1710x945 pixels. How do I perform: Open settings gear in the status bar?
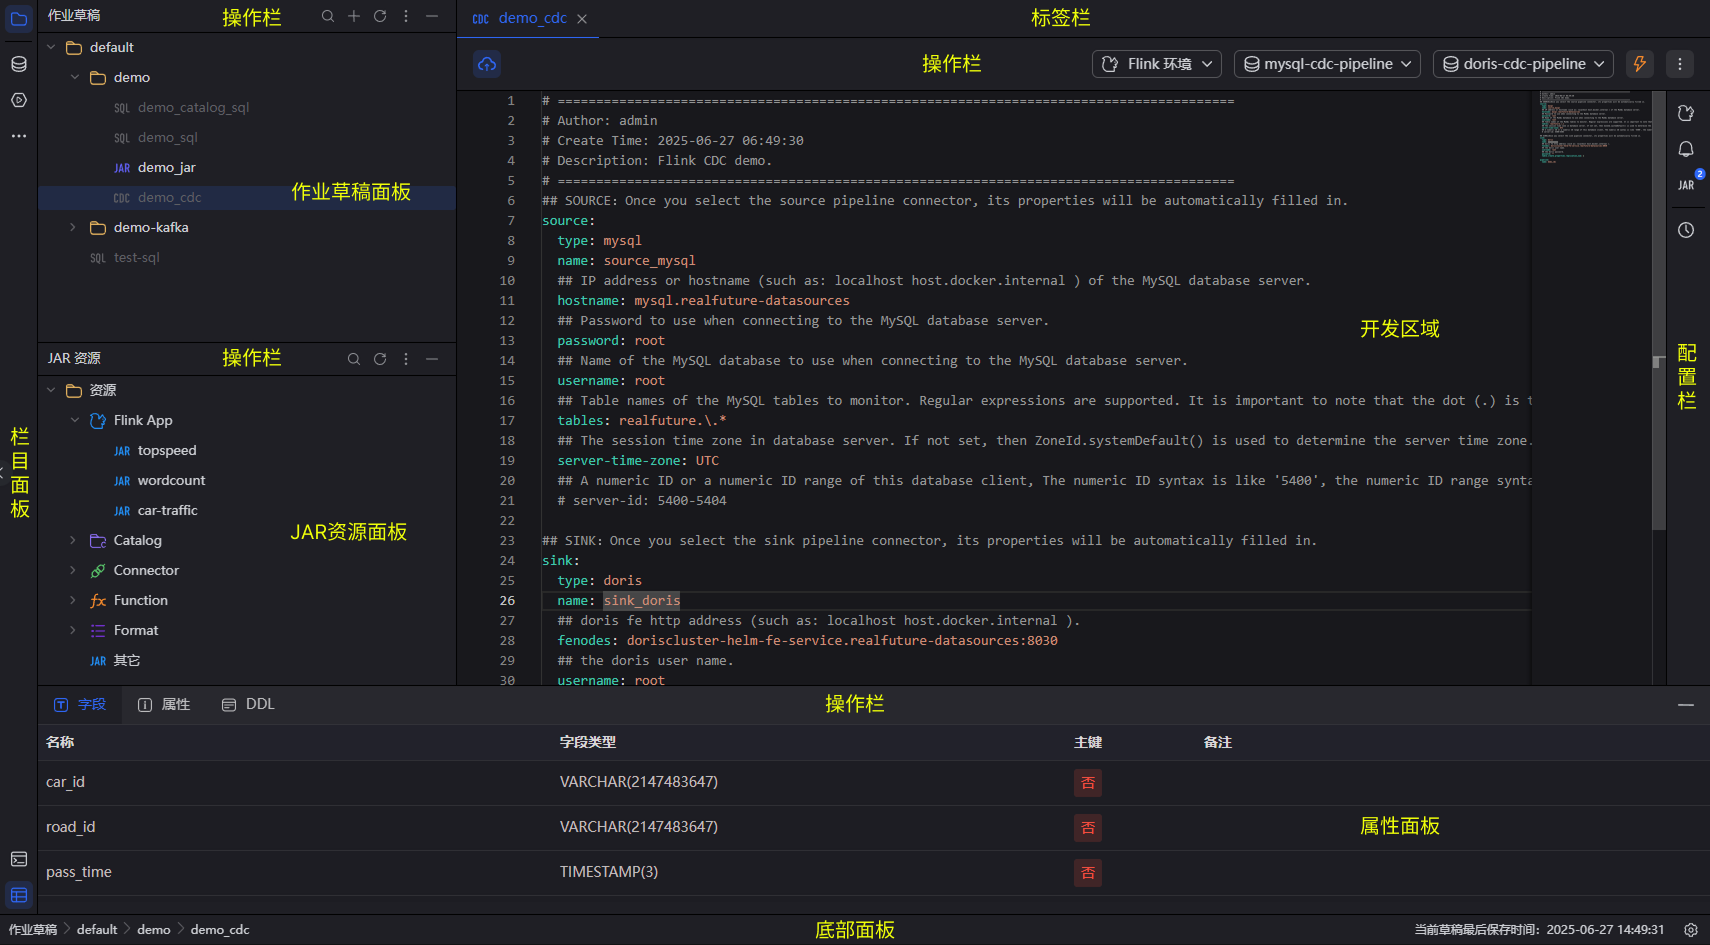[1691, 930]
